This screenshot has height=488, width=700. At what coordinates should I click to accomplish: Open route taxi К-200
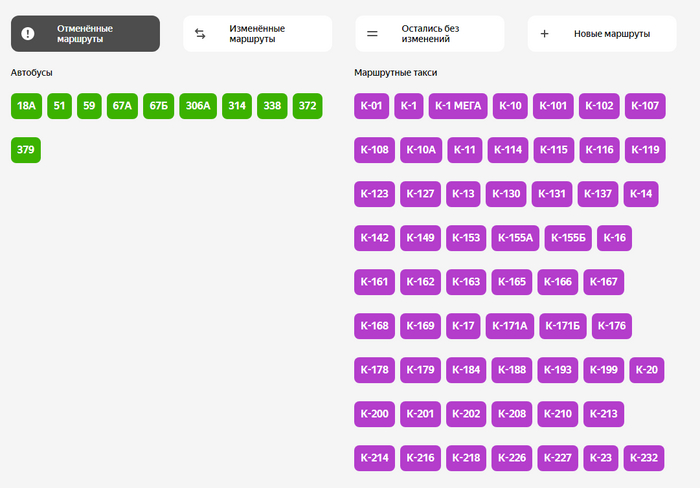tap(374, 414)
